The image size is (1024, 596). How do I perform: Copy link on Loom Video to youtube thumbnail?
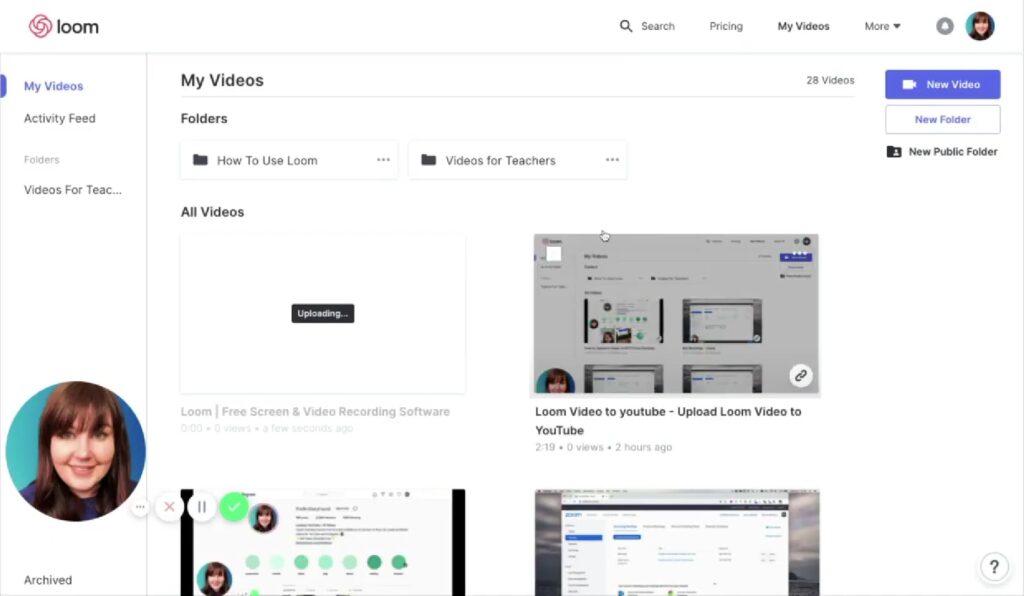click(x=801, y=375)
